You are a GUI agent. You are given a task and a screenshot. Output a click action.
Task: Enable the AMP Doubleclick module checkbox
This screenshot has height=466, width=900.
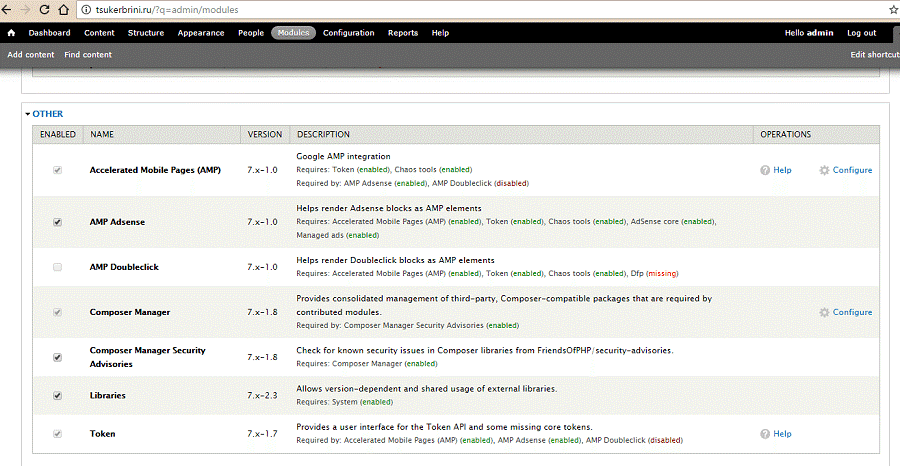[57, 267]
